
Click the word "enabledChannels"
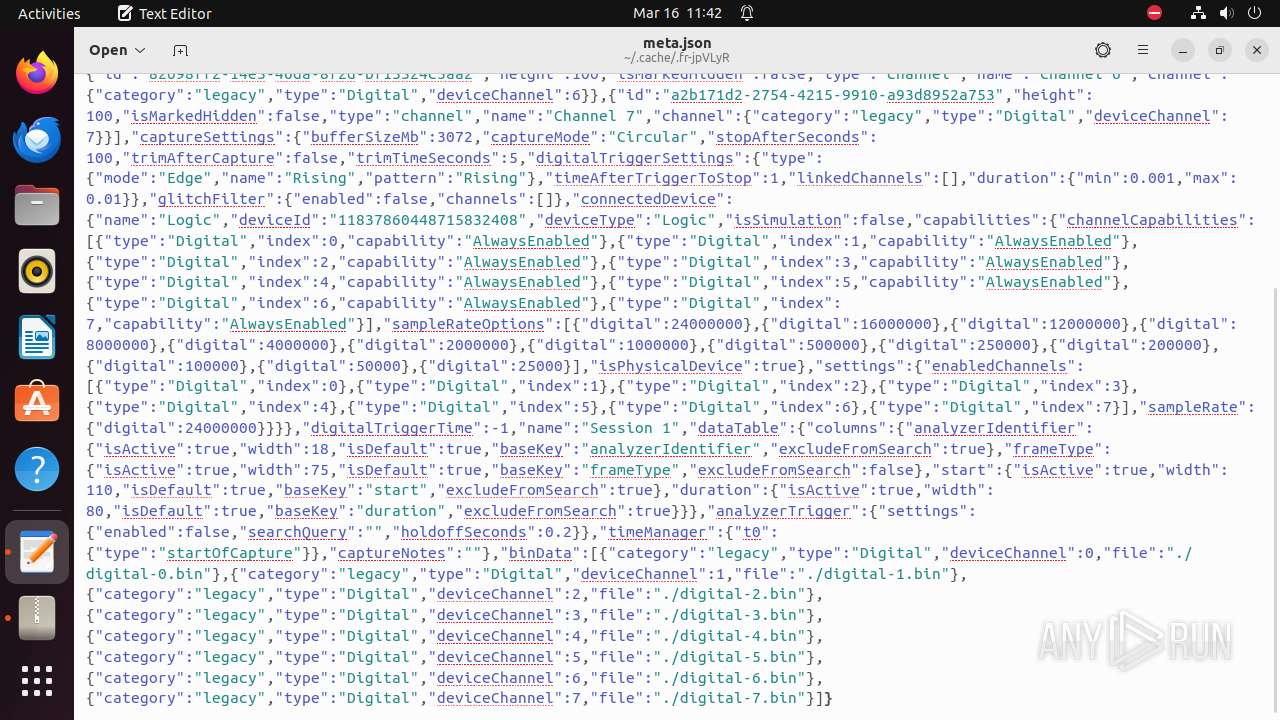tap(998, 366)
